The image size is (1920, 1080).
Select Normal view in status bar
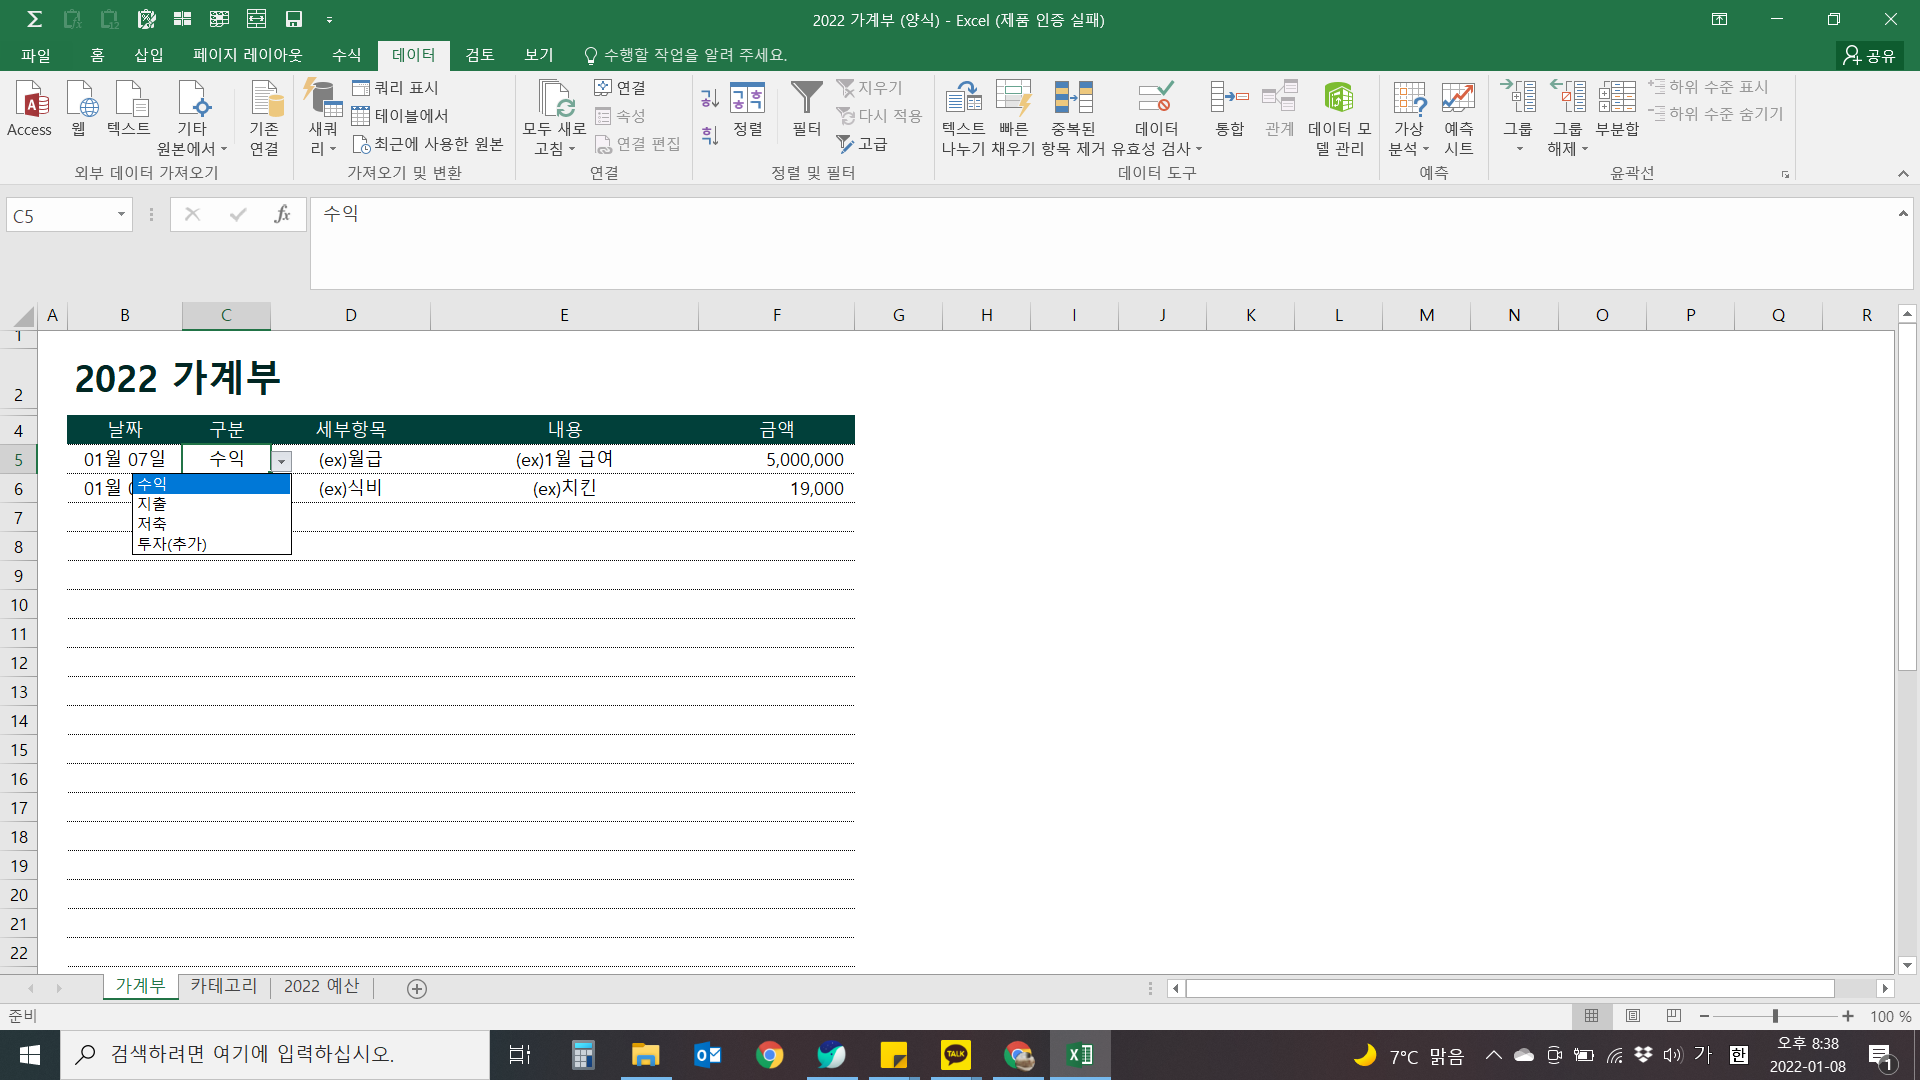(x=1592, y=1016)
